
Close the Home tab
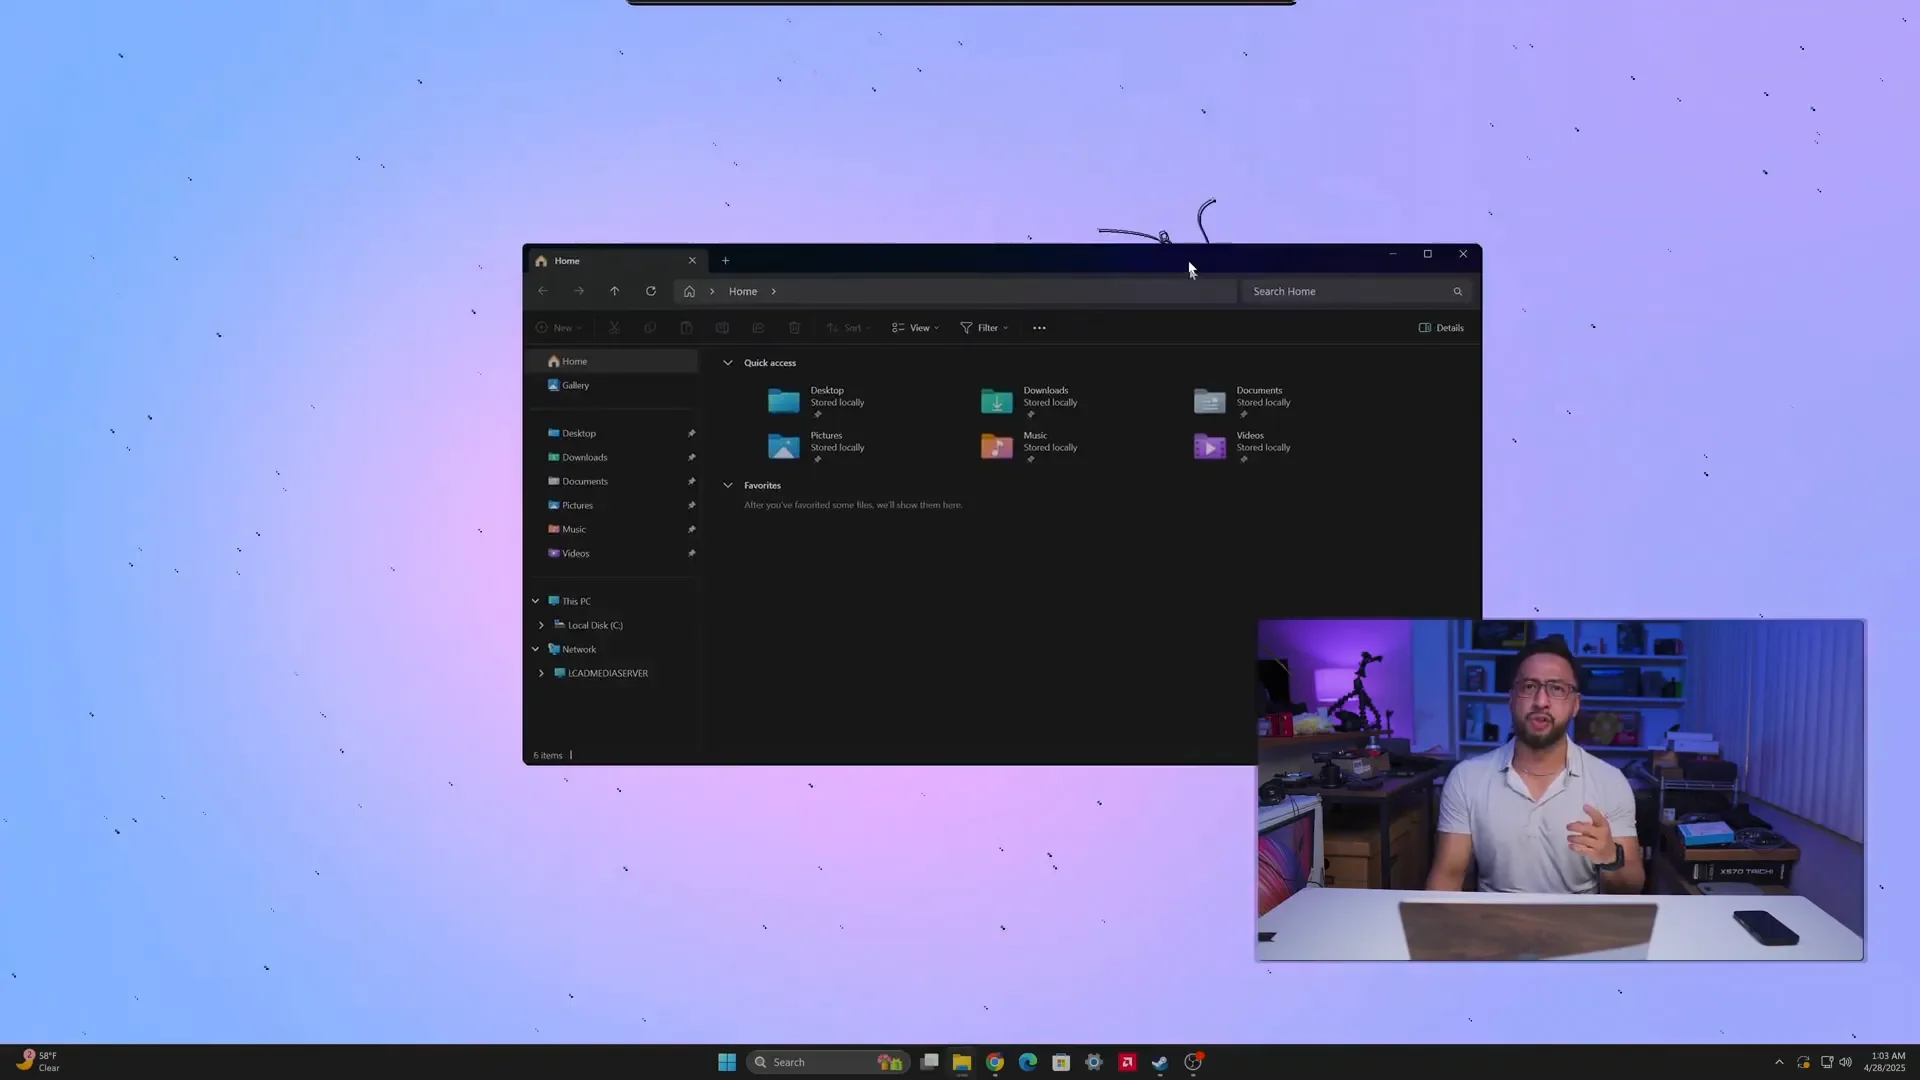point(692,261)
